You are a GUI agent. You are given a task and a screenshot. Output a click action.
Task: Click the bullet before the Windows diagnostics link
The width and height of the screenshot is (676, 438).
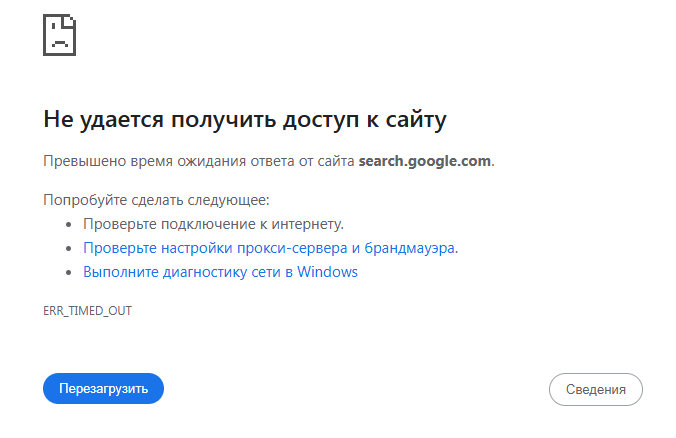coord(69,272)
